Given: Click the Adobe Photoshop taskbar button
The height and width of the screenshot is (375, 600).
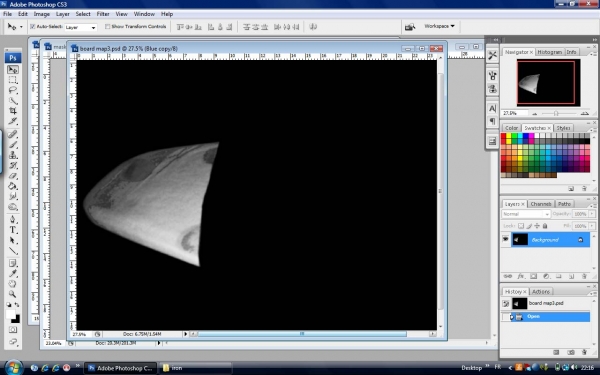Looking at the screenshot, I should pos(120,368).
